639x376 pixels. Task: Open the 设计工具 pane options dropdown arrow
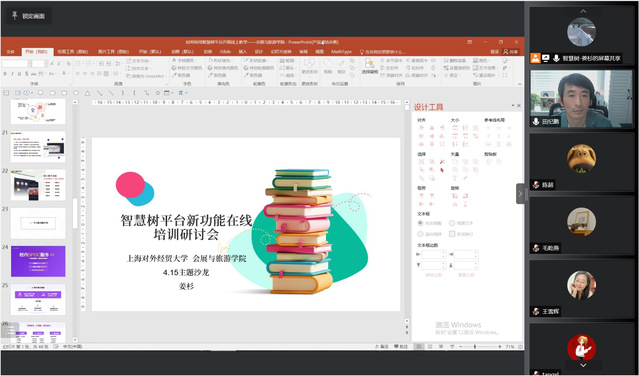[x=513, y=106]
